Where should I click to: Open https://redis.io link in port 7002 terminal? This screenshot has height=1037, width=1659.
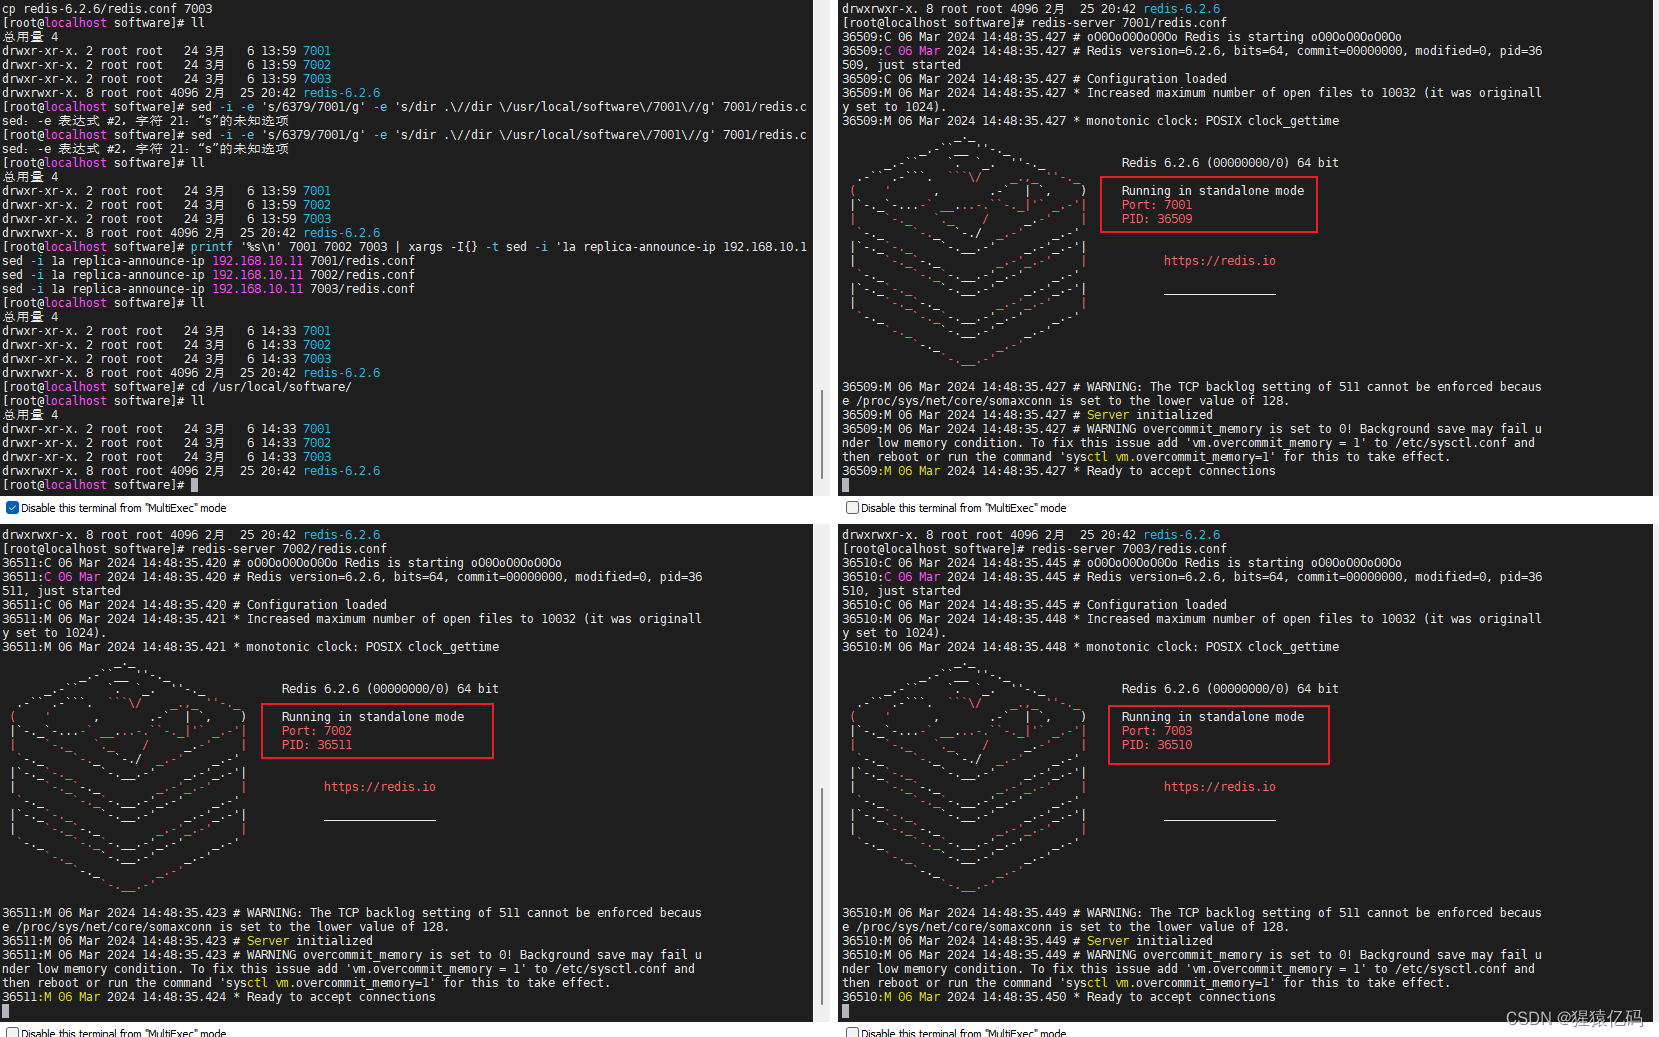[379, 787]
